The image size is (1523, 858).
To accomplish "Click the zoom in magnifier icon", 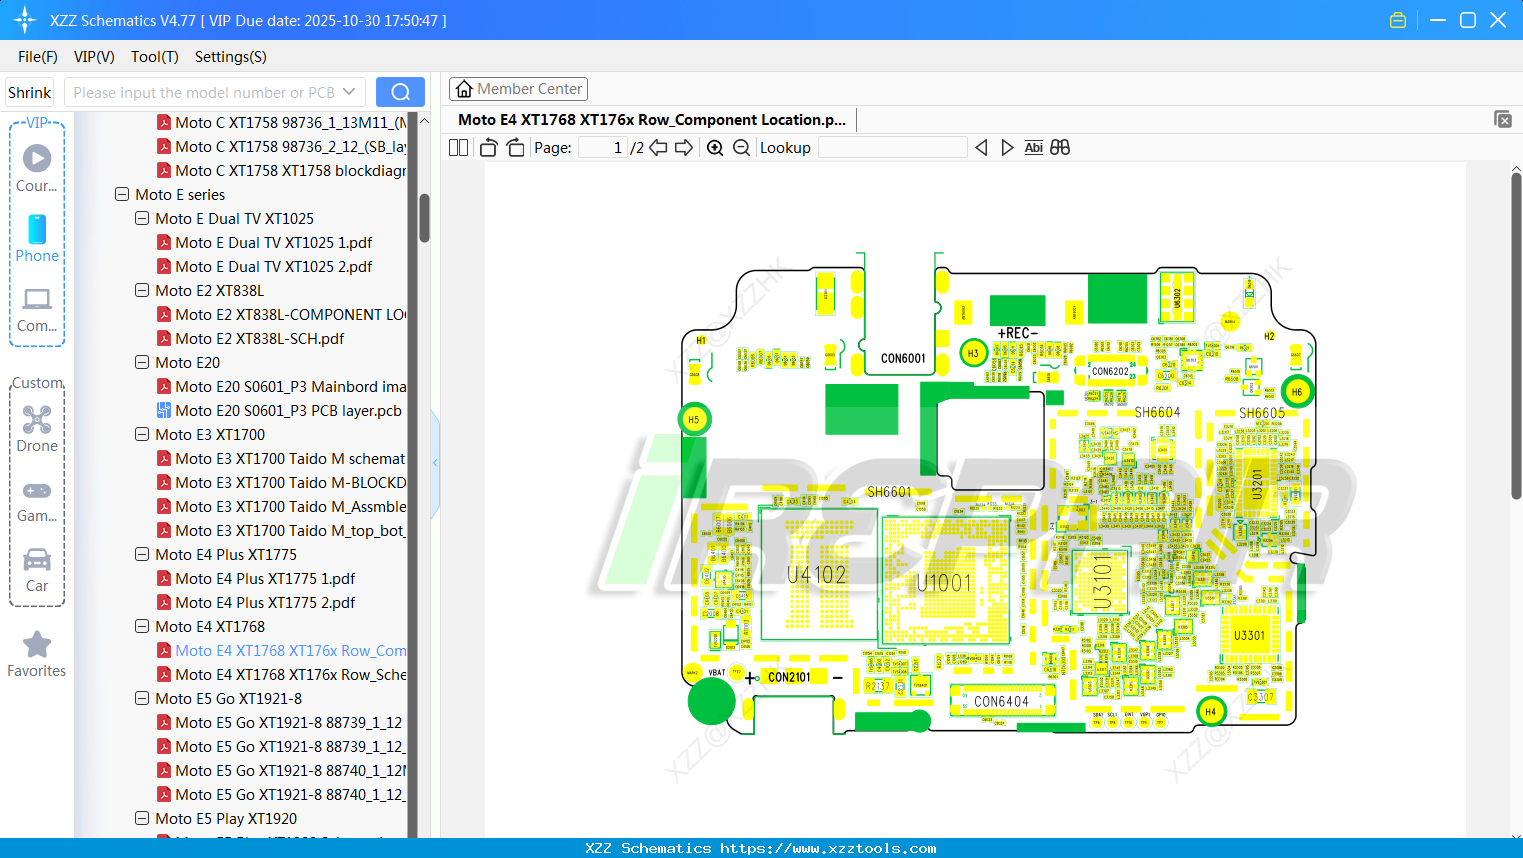I will 715,148.
